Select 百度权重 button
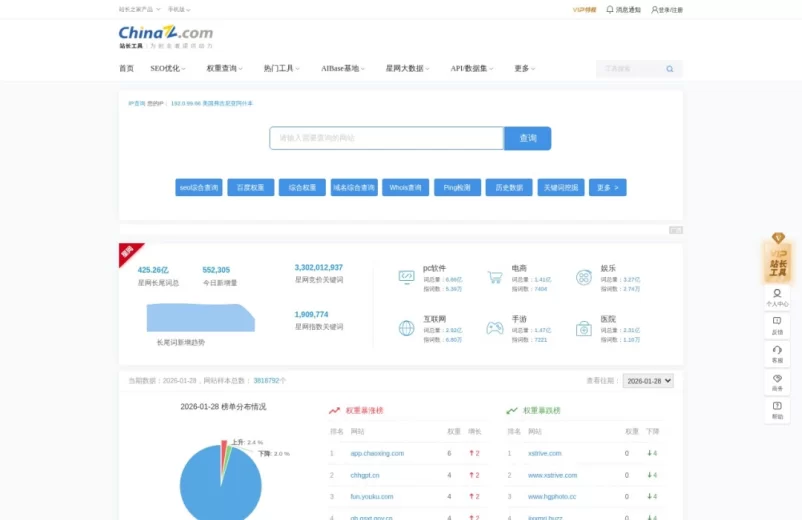The width and height of the screenshot is (802, 520). 251,188
